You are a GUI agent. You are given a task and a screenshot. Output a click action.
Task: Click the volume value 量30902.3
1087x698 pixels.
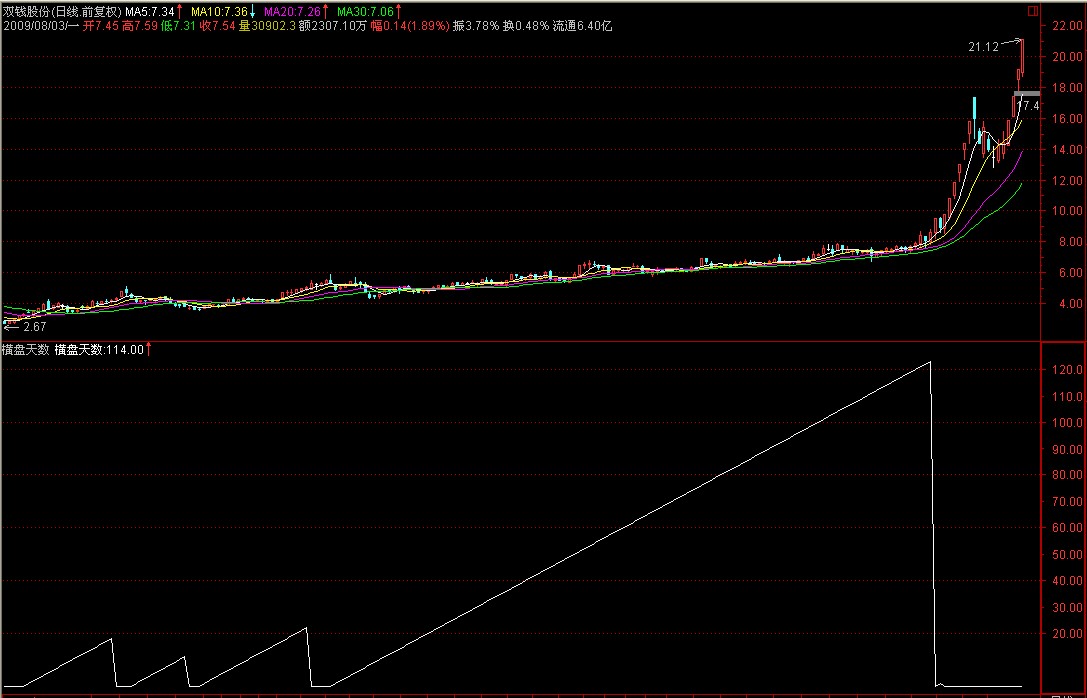(x=268, y=26)
